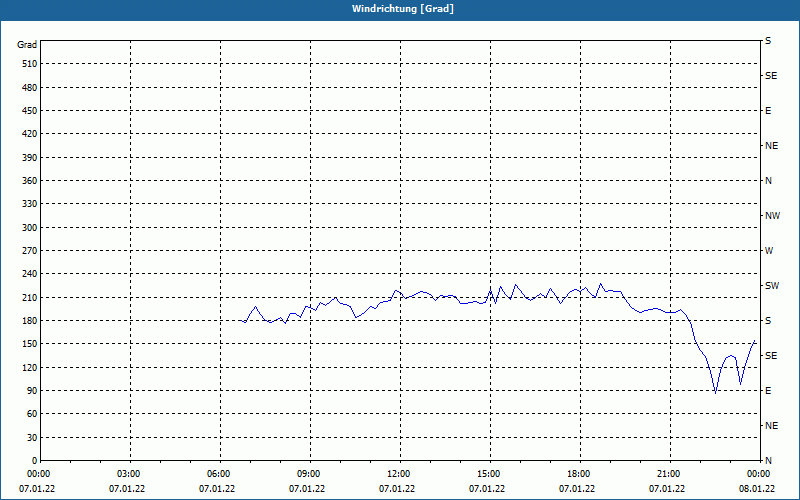Click the W compass direction label
800x500 pixels.
[x=769, y=251]
